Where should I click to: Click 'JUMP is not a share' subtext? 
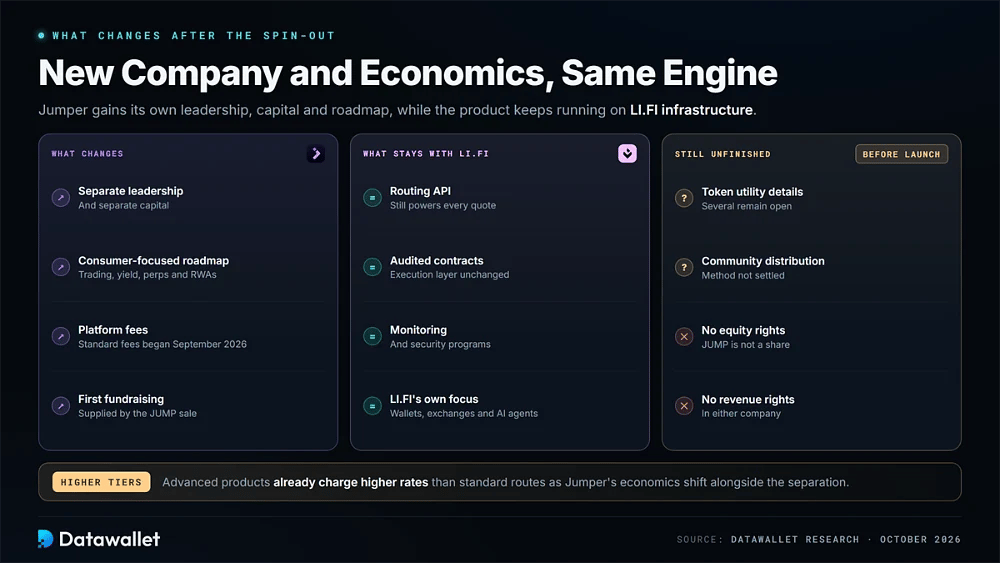[x=746, y=345]
